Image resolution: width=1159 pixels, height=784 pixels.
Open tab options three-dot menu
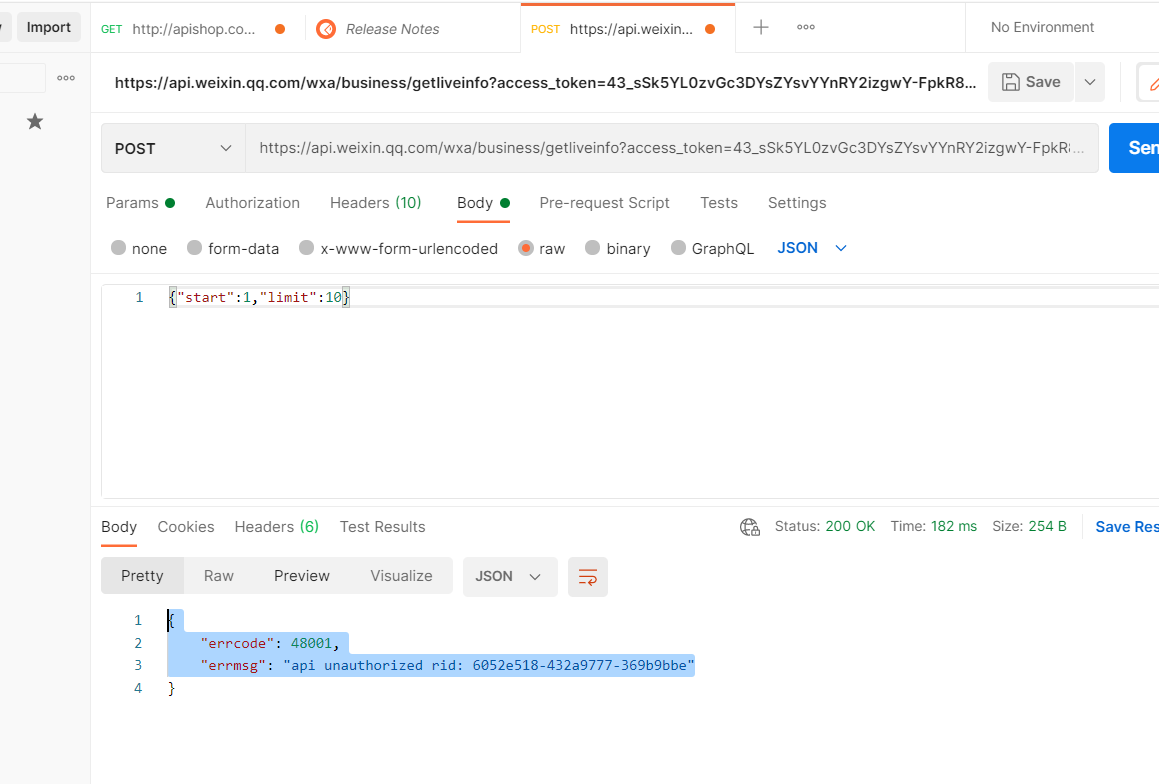806,27
